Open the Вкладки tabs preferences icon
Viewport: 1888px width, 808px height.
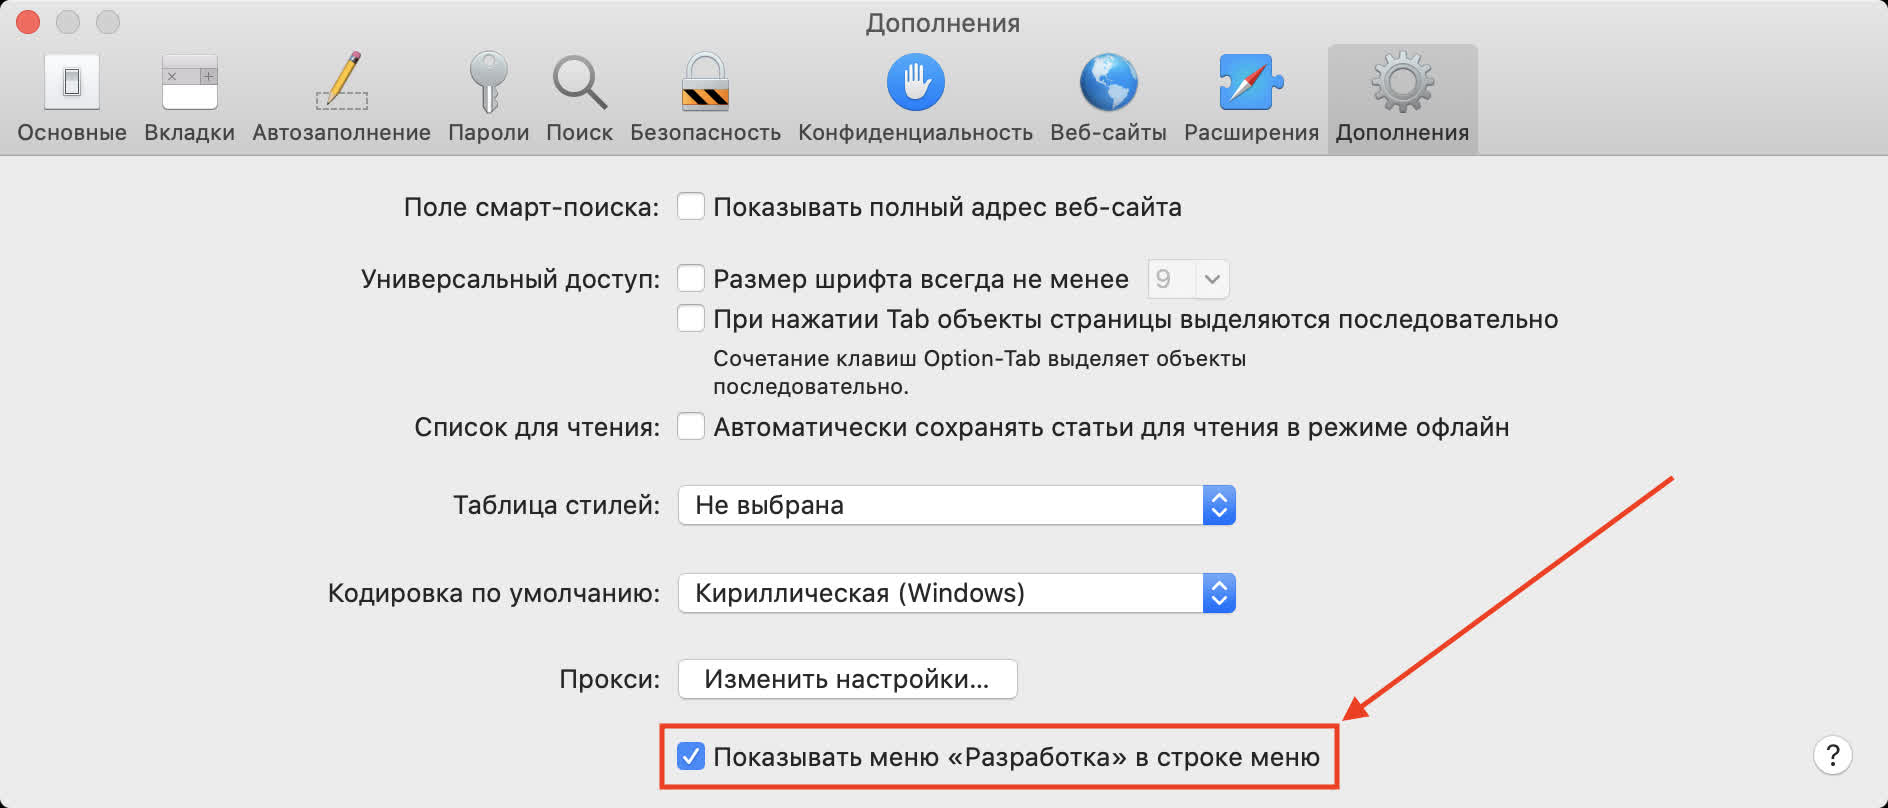click(189, 82)
